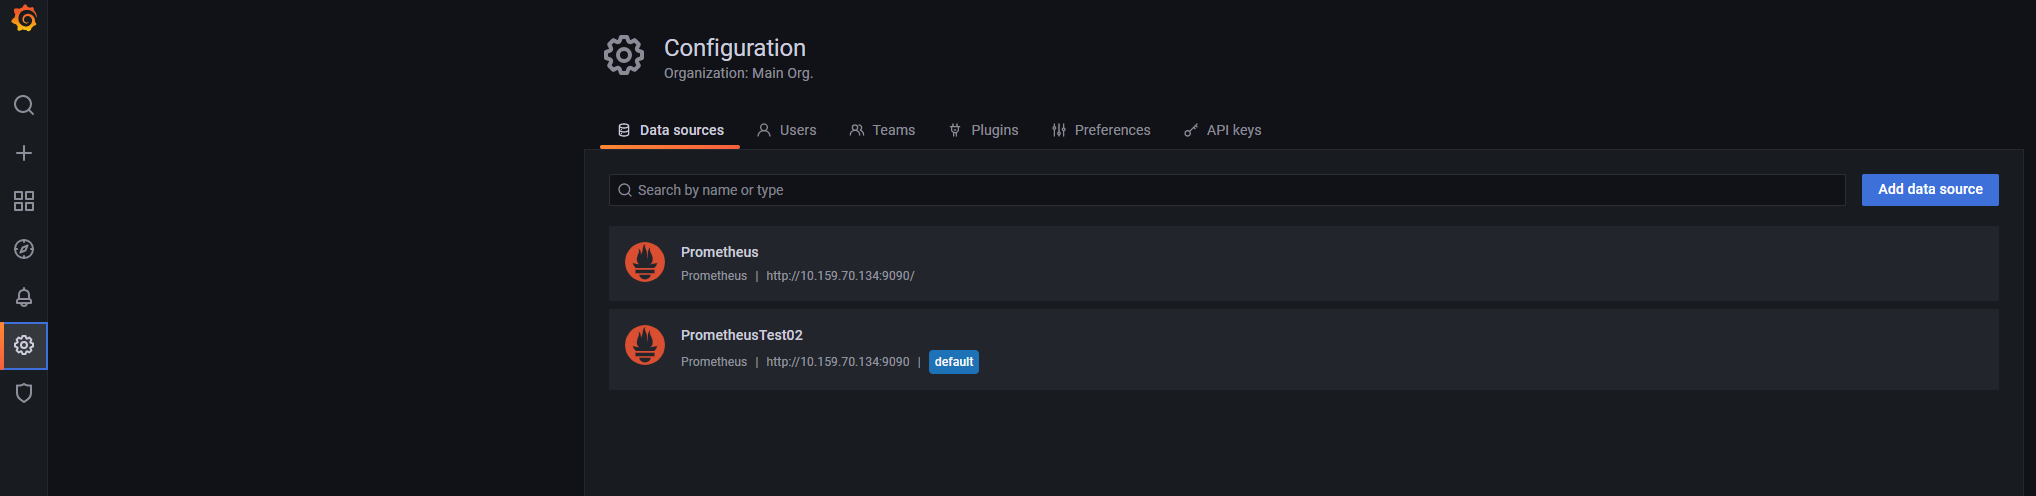
Task: Open the Prometheus data source entry
Action: (720, 252)
